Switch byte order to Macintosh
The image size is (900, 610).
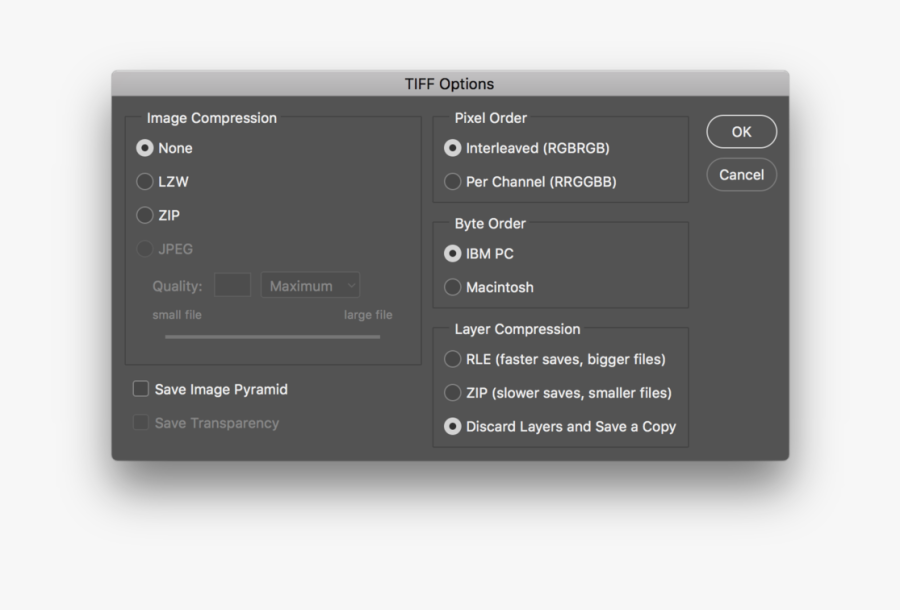coord(453,287)
